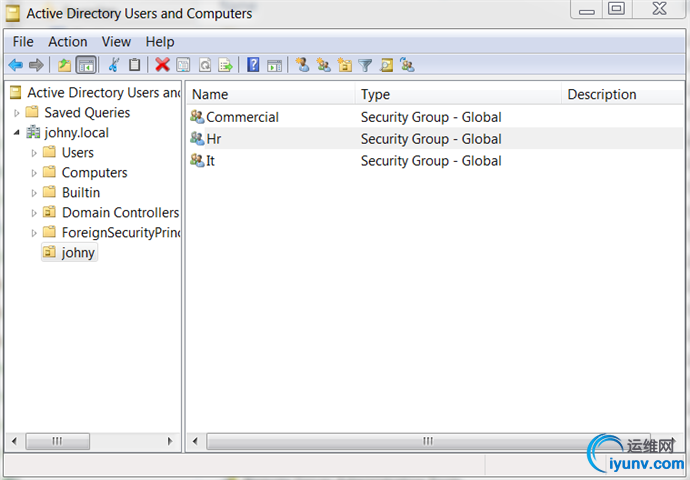This screenshot has height=480, width=690.
Task: Select the Users folder in tree
Action: coord(78,153)
